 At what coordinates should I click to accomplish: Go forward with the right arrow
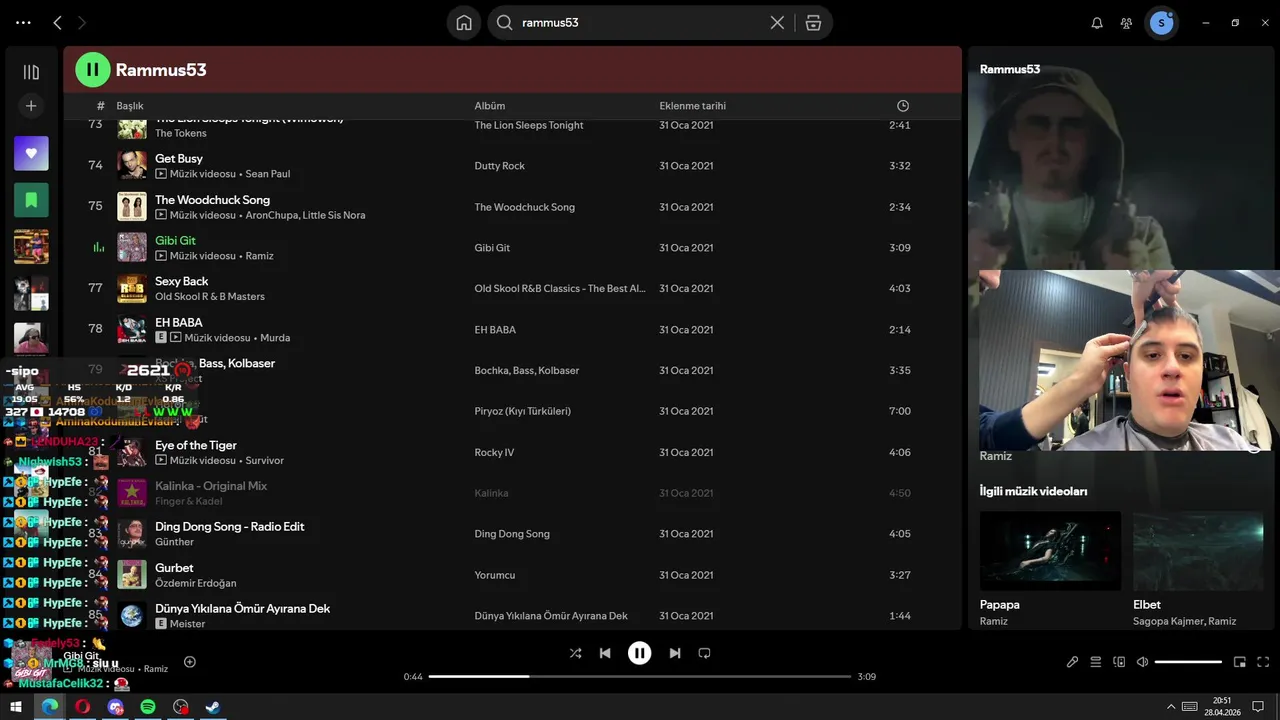pyautogui.click(x=82, y=22)
